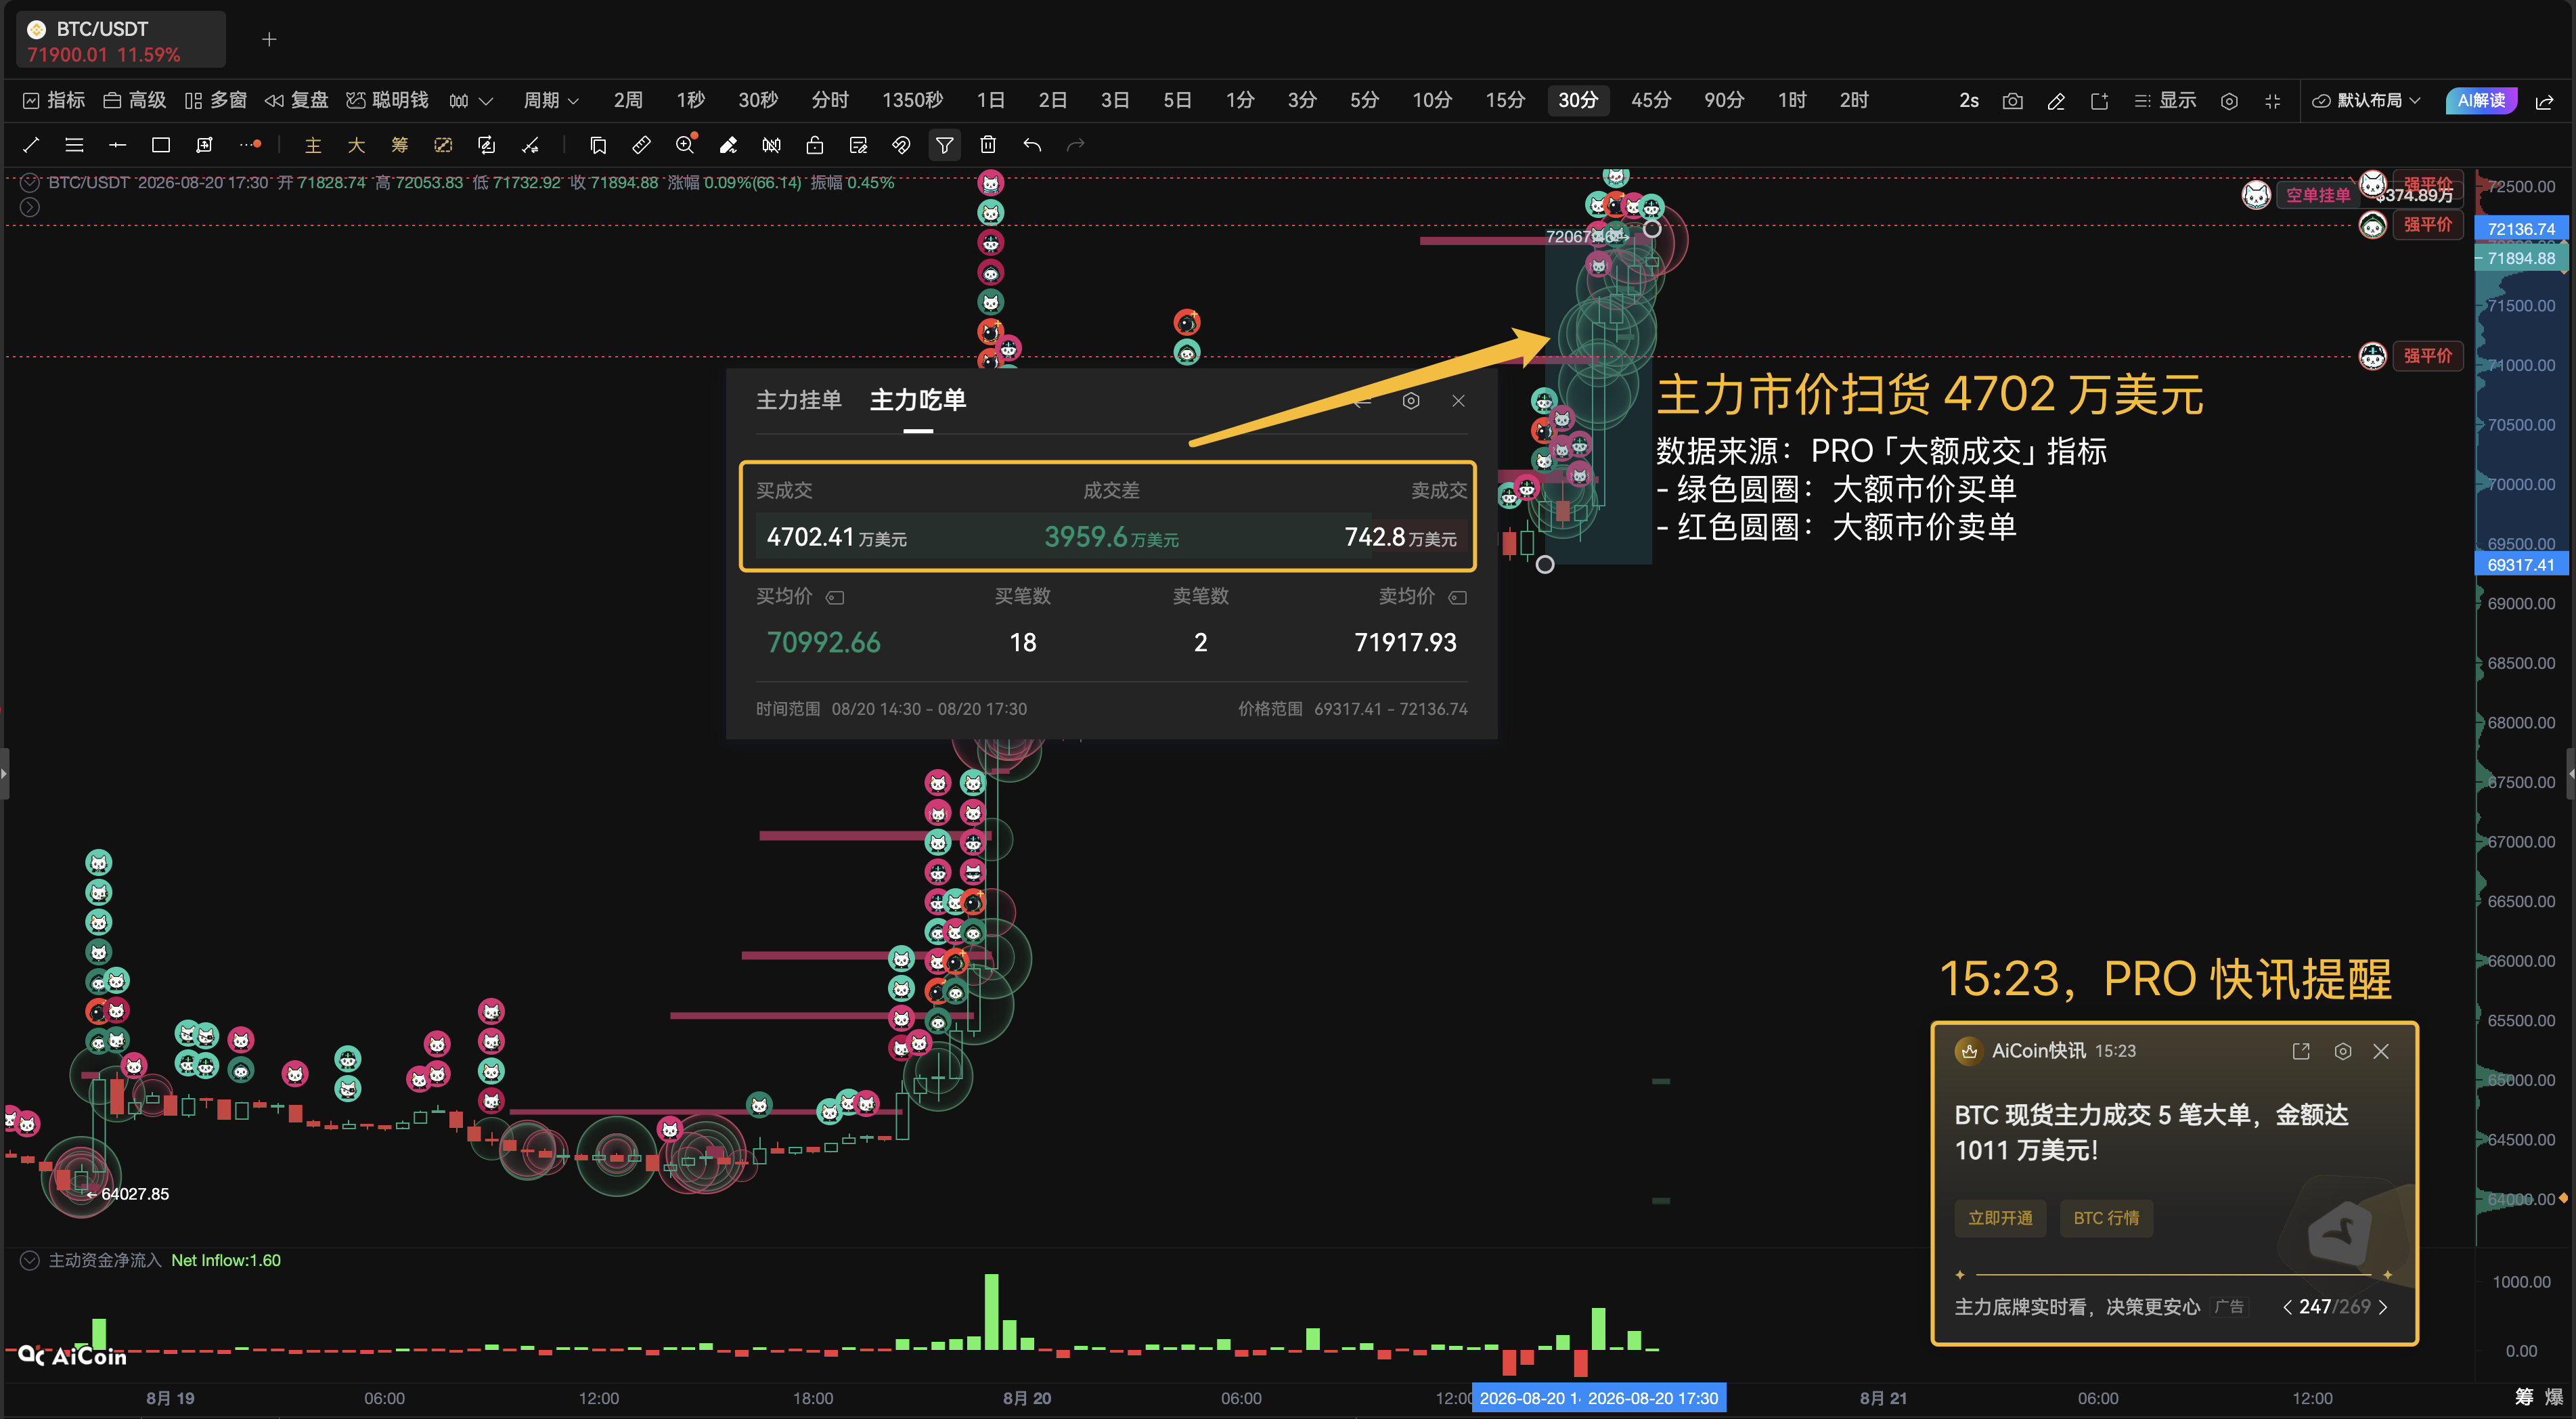Click the AI解读 button
The width and height of the screenshot is (2576, 1419).
click(2481, 100)
